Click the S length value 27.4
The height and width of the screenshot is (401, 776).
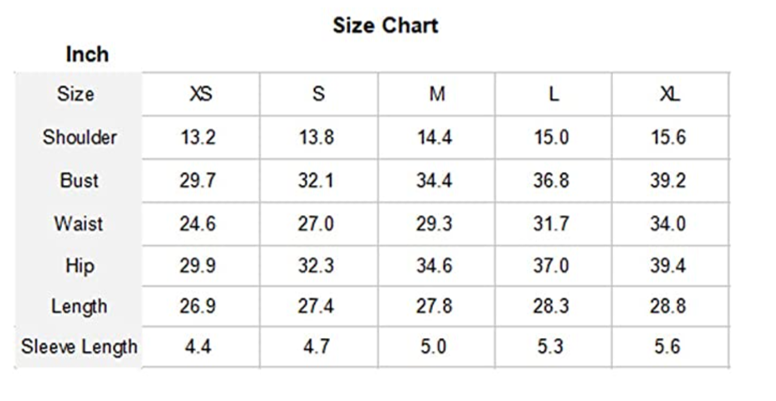tap(317, 306)
